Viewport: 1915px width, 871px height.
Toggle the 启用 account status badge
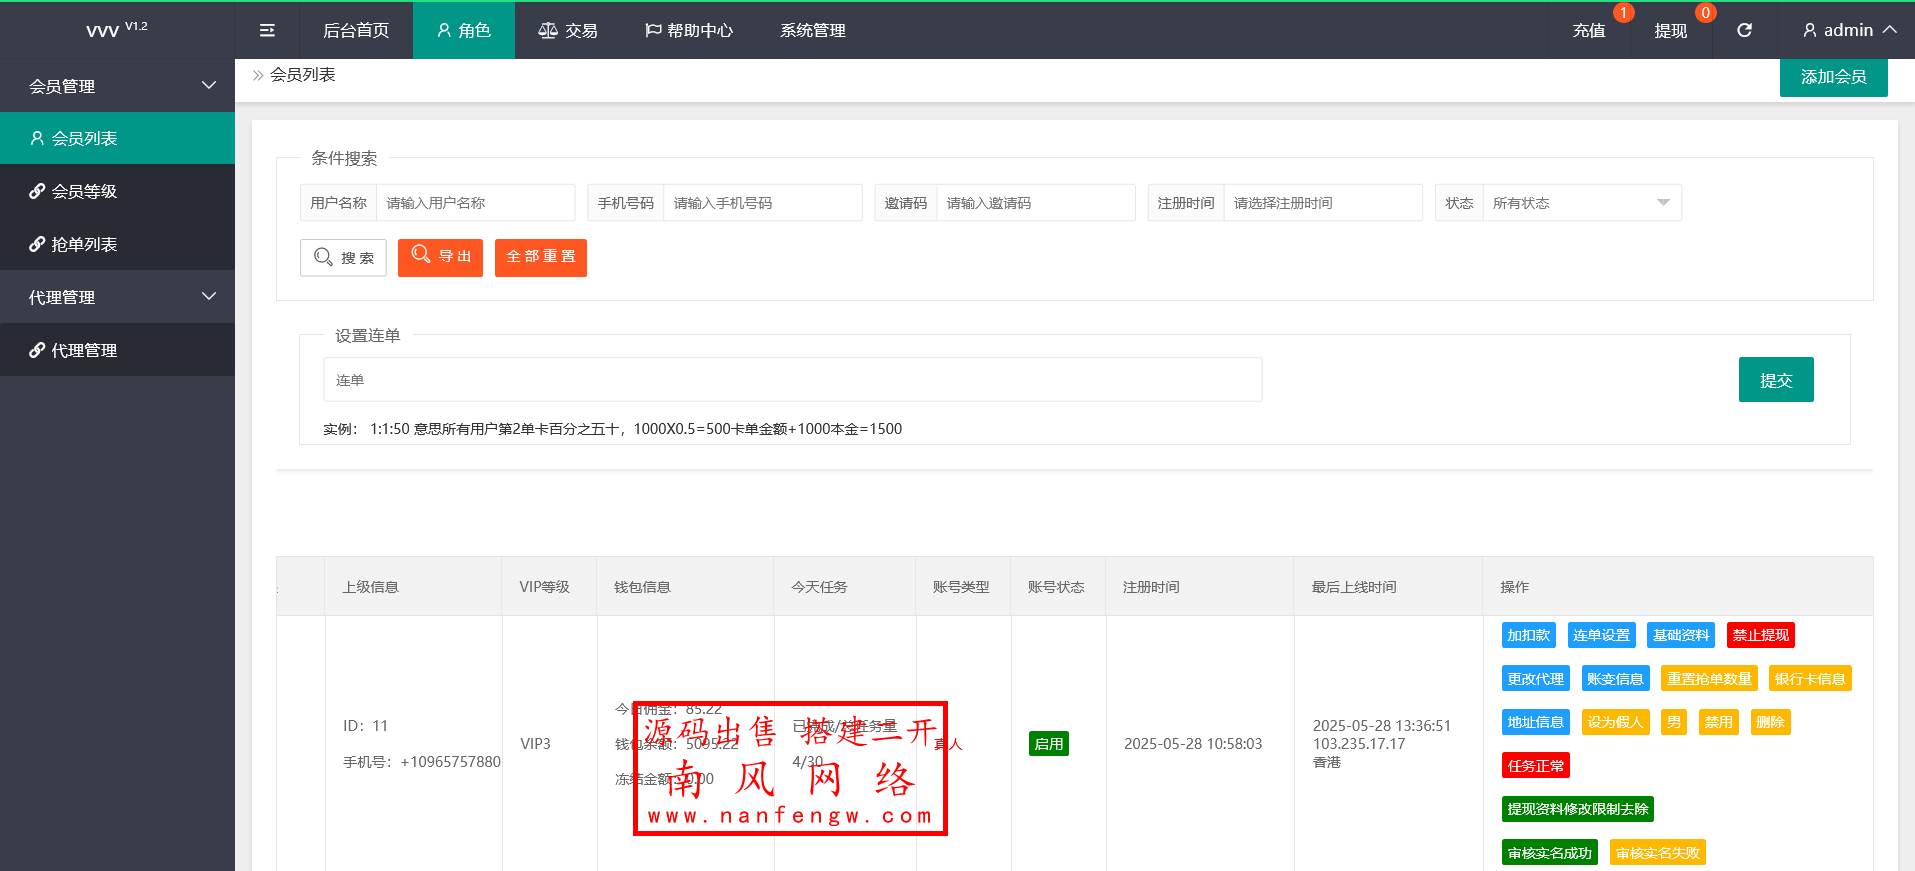click(1048, 744)
